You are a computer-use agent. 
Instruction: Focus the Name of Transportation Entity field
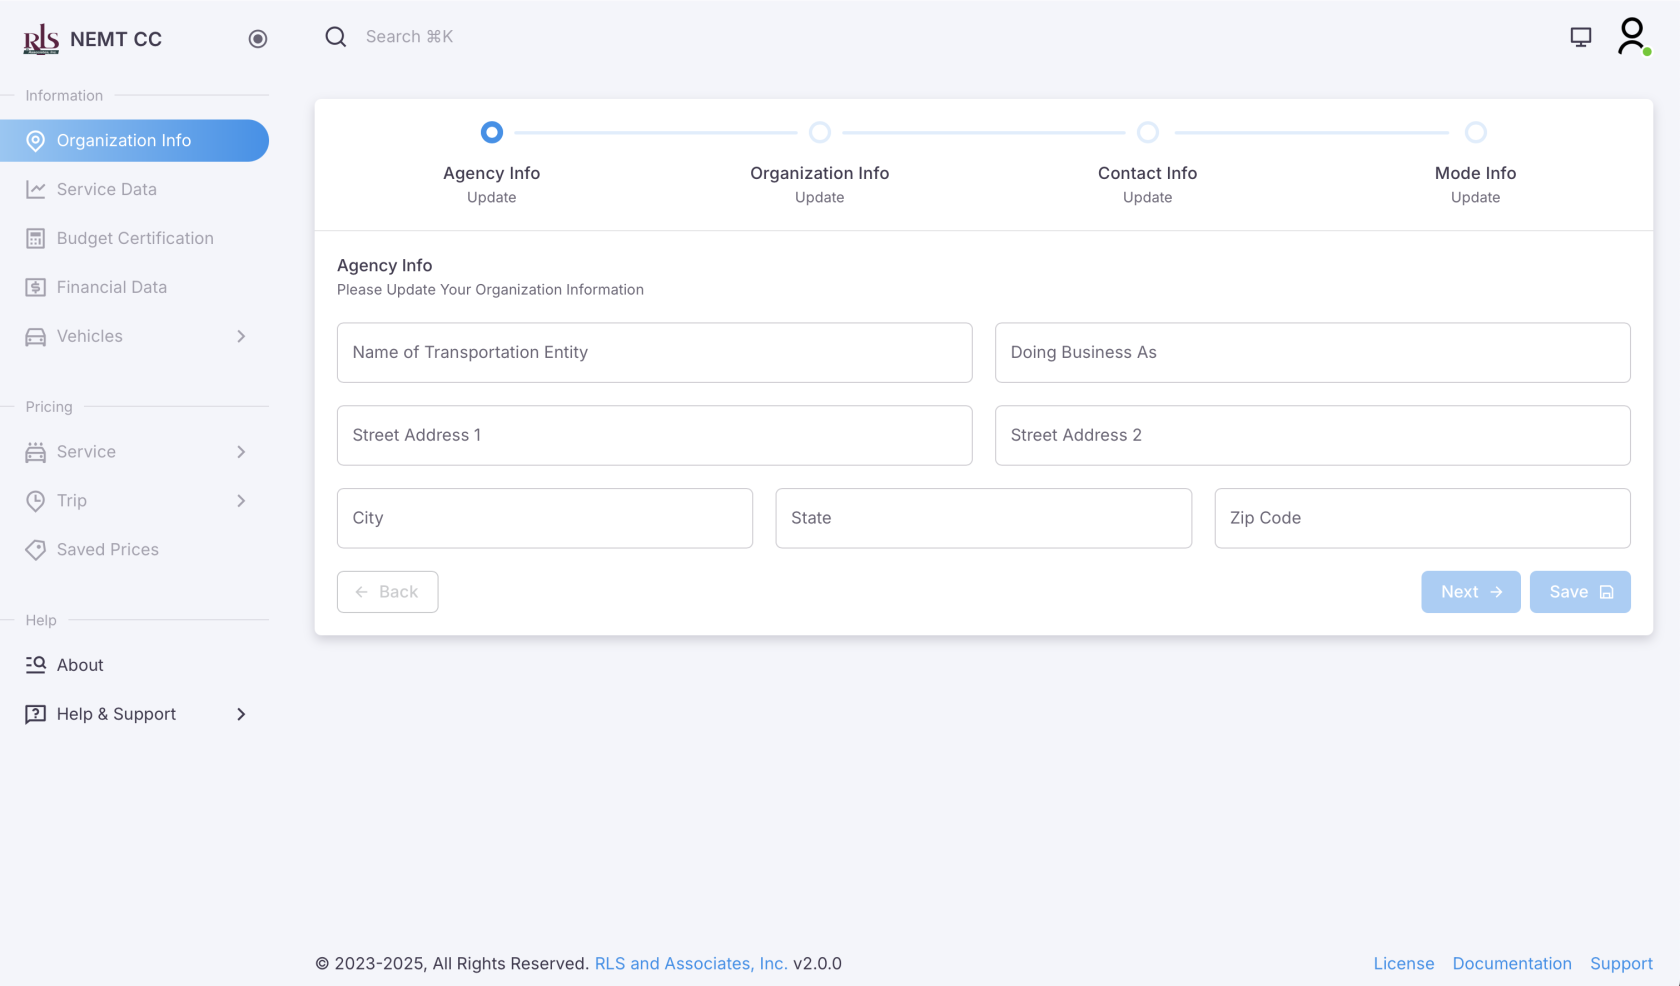(x=654, y=352)
